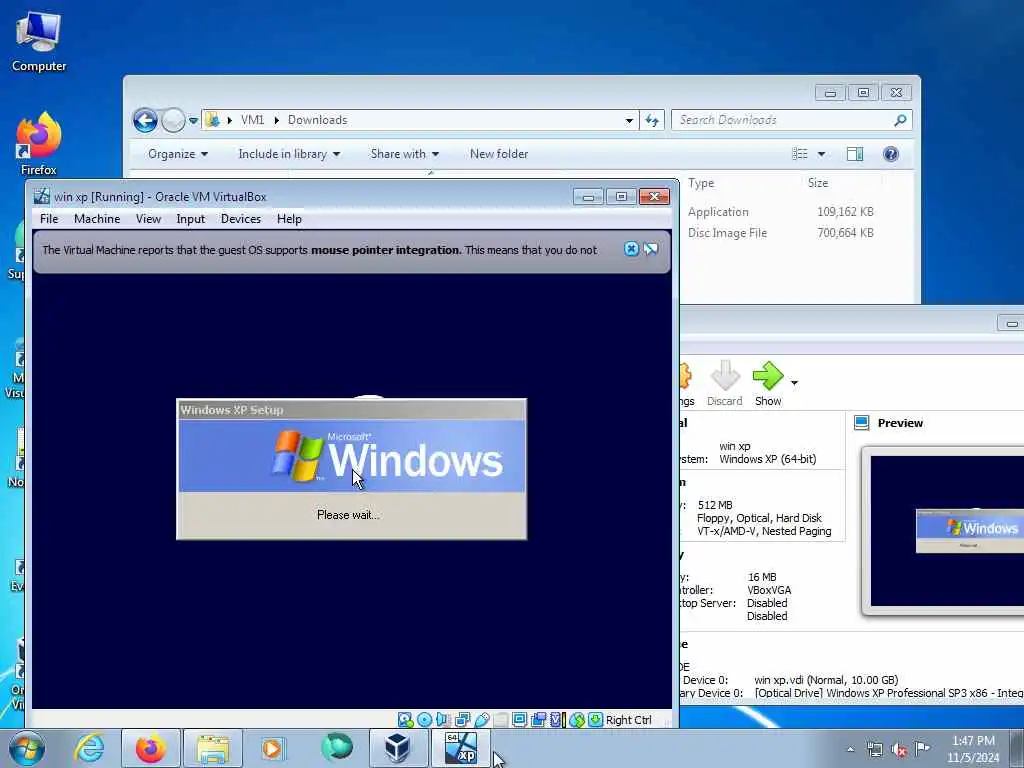Click the CPU virtualization 'V' indicator in status bar
Image resolution: width=1024 pixels, height=768 pixels.
tap(556, 720)
